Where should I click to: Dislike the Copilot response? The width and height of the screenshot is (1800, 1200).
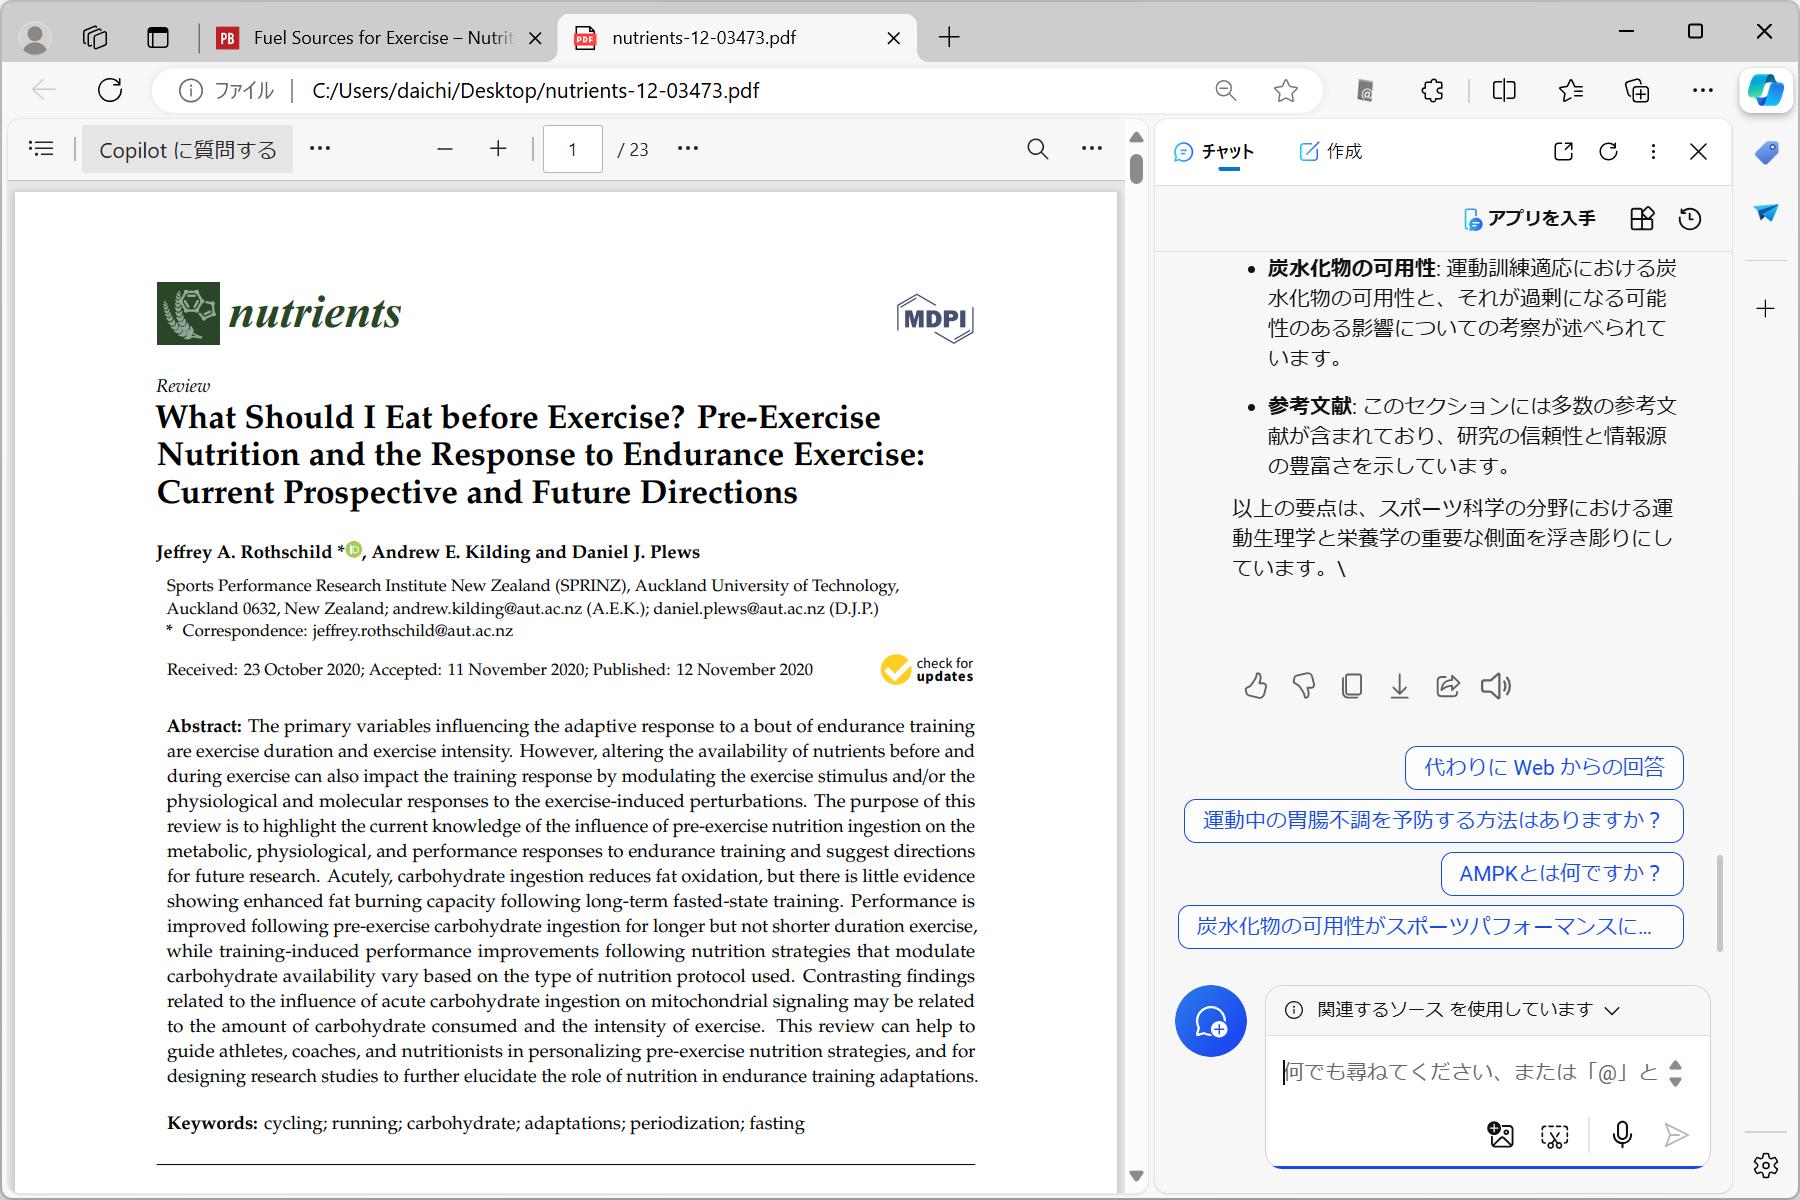coord(1304,686)
